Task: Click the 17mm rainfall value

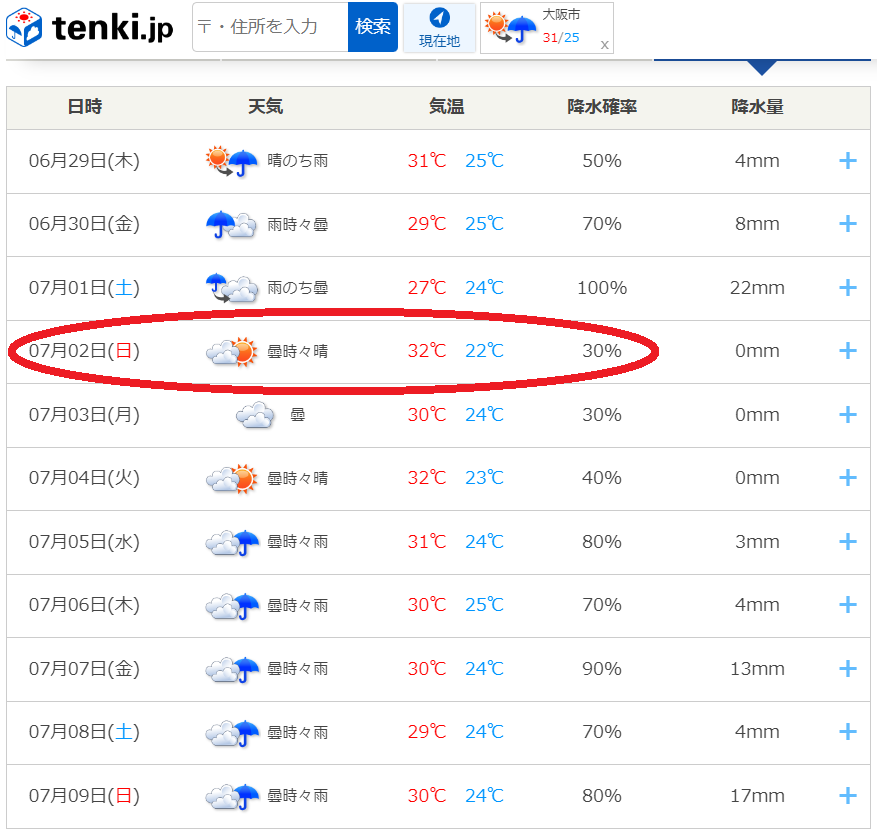Action: (757, 796)
